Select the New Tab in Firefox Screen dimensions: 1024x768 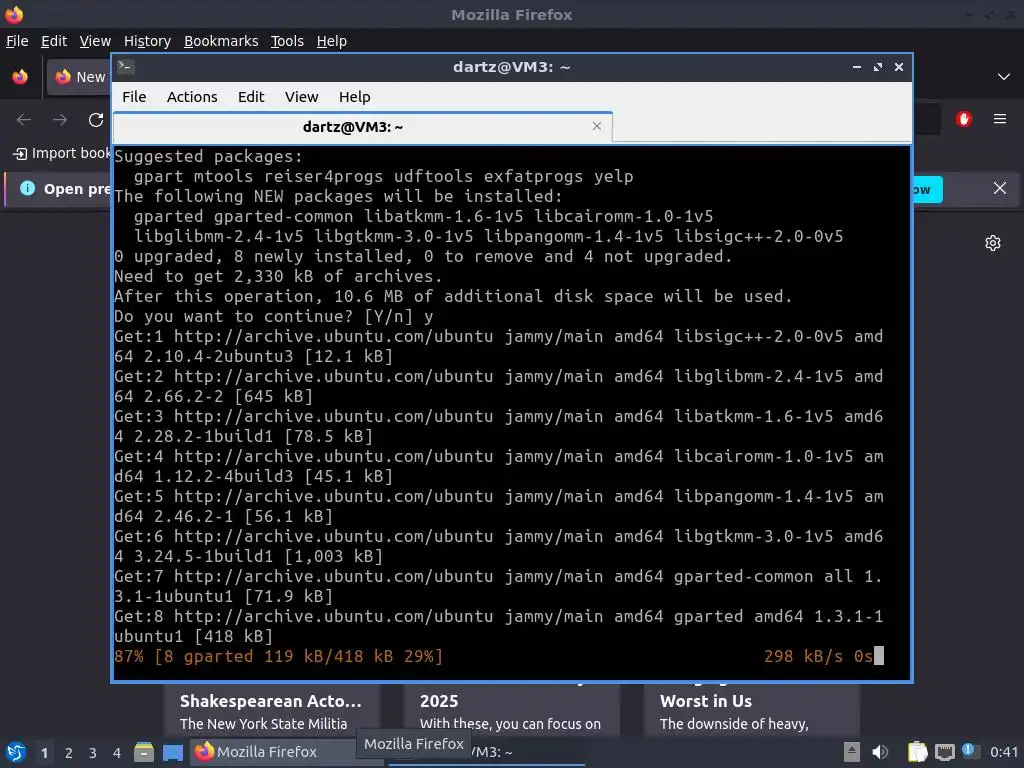coord(78,77)
